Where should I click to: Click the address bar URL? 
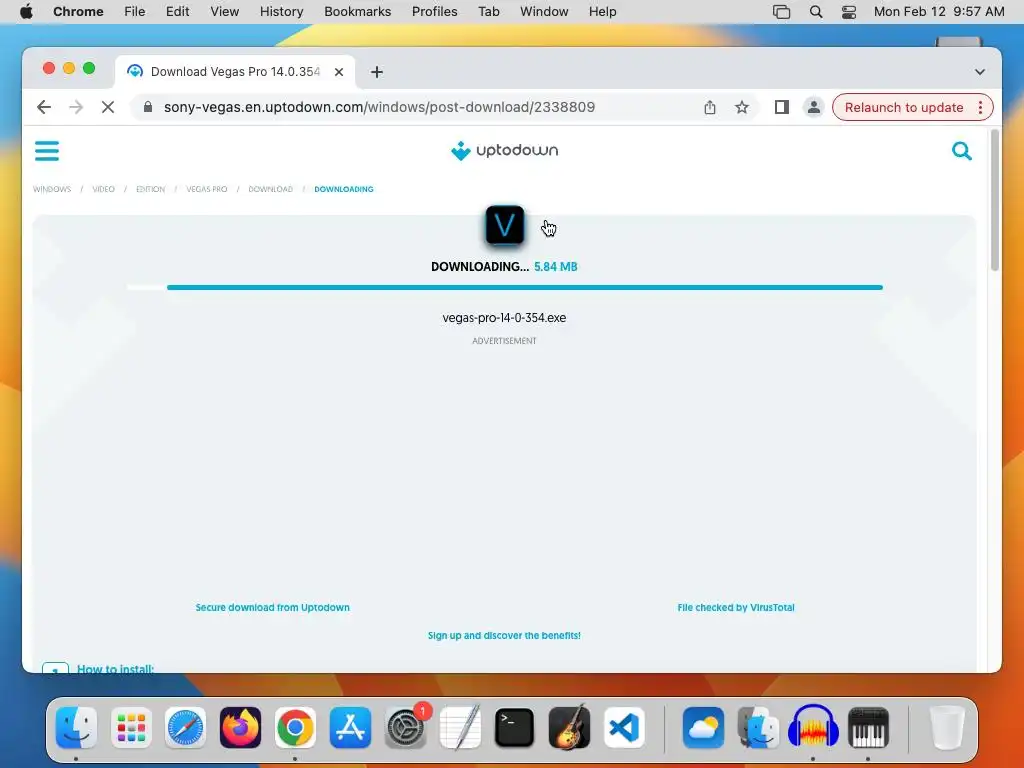pos(379,107)
